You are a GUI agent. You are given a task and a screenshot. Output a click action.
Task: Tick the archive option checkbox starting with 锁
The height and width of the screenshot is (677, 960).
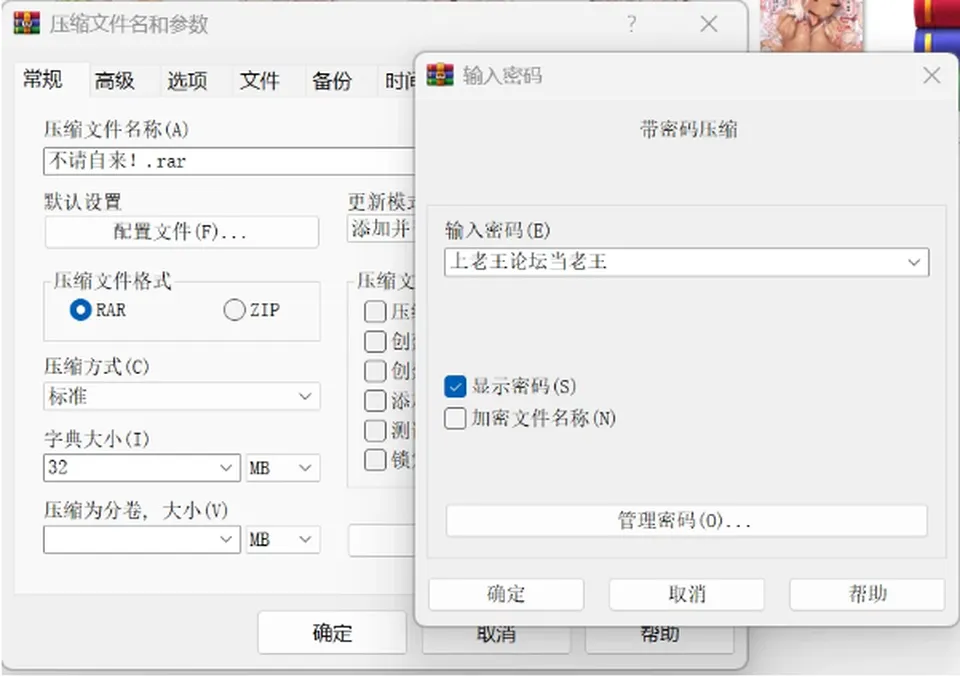[x=375, y=460]
